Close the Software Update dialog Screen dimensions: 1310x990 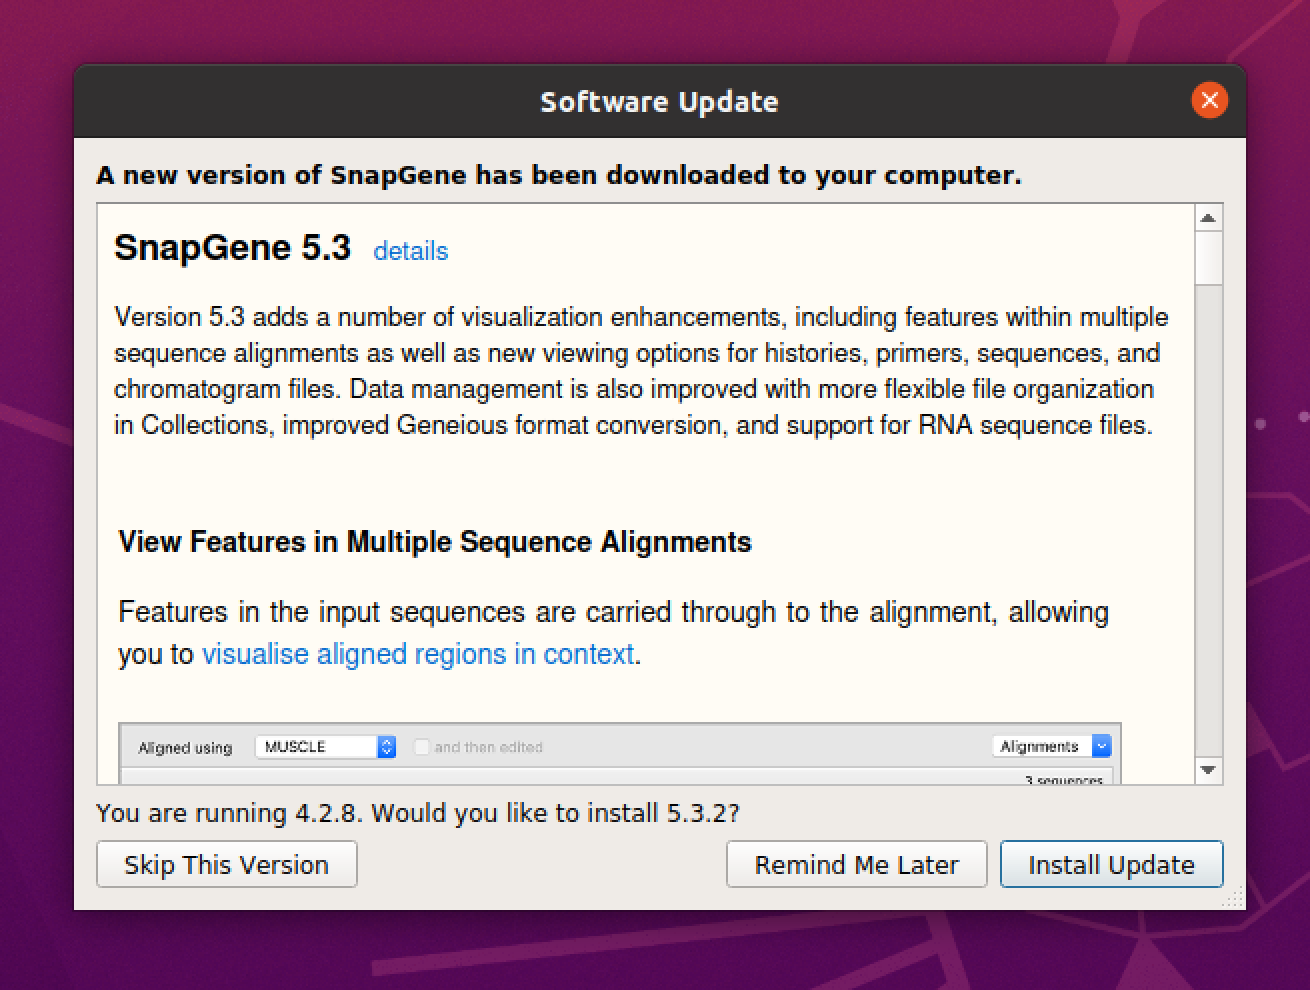pos(1209,100)
